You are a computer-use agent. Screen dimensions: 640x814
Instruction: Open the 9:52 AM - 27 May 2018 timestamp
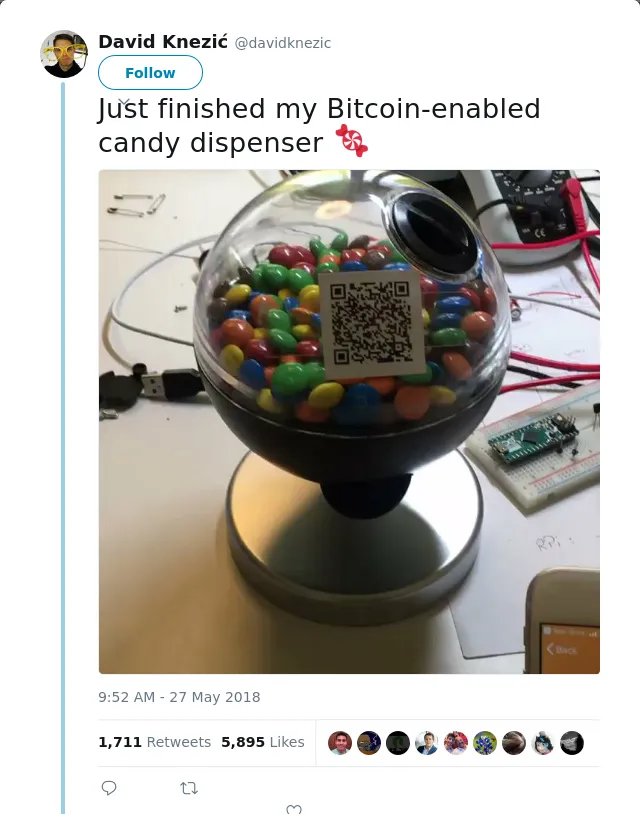click(179, 697)
